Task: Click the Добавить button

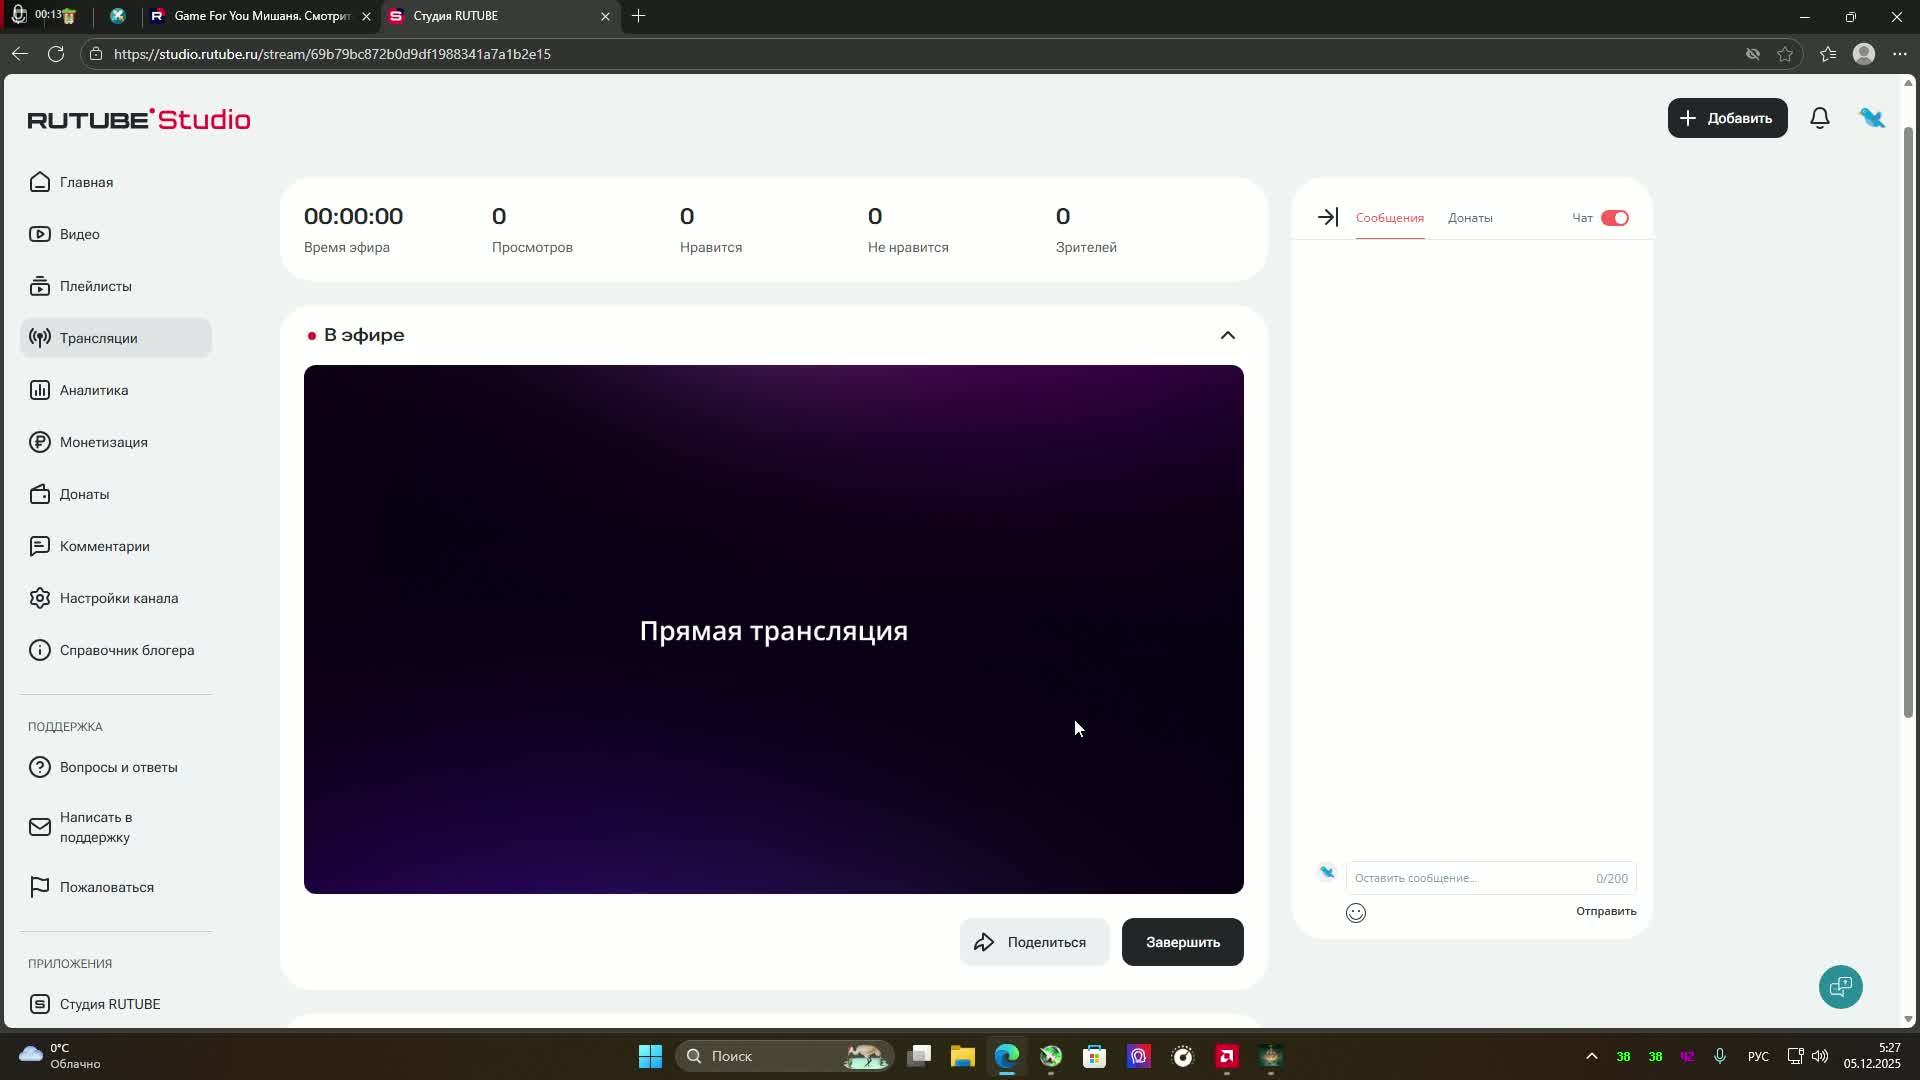Action: click(1727, 117)
